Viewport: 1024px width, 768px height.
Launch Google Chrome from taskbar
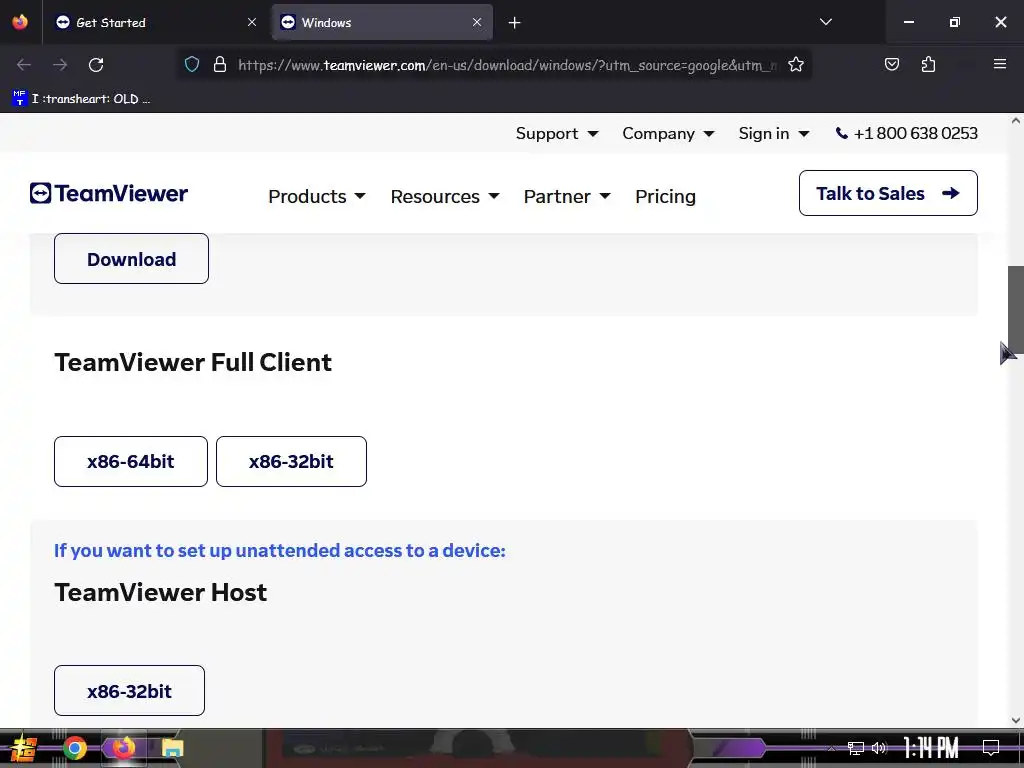click(x=74, y=748)
